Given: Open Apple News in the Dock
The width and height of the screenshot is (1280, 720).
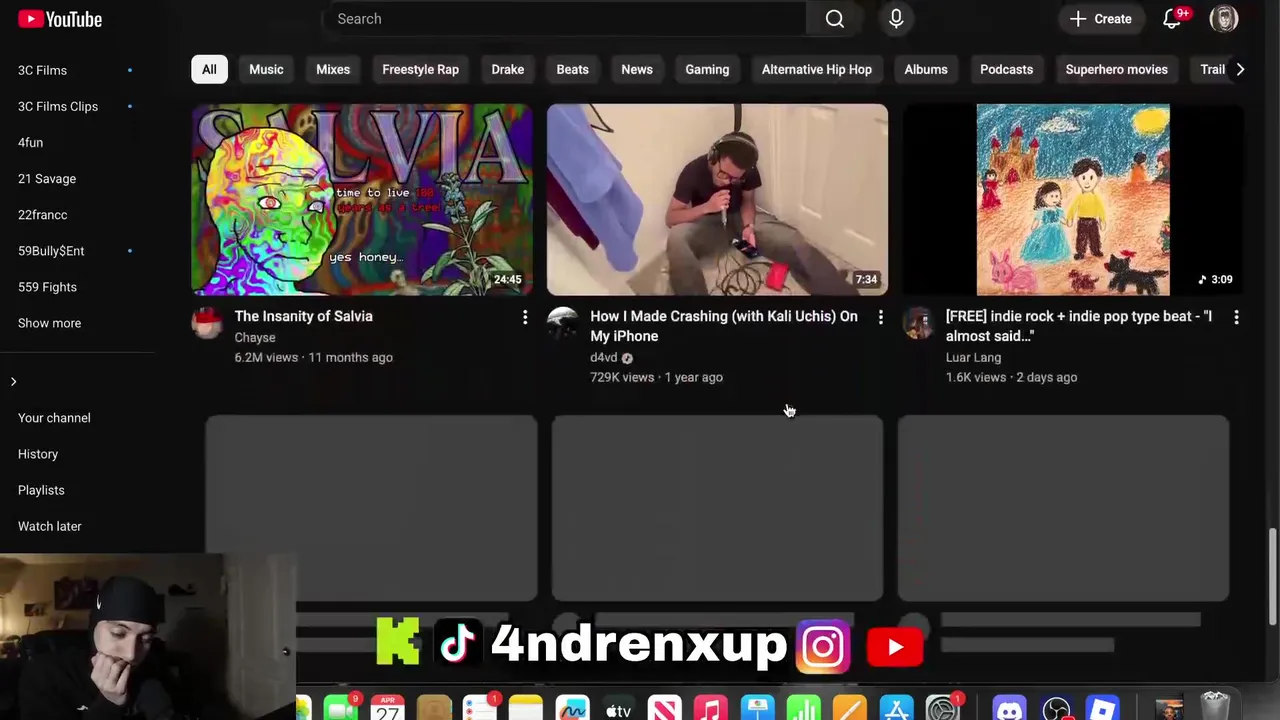Looking at the screenshot, I should pos(664,708).
